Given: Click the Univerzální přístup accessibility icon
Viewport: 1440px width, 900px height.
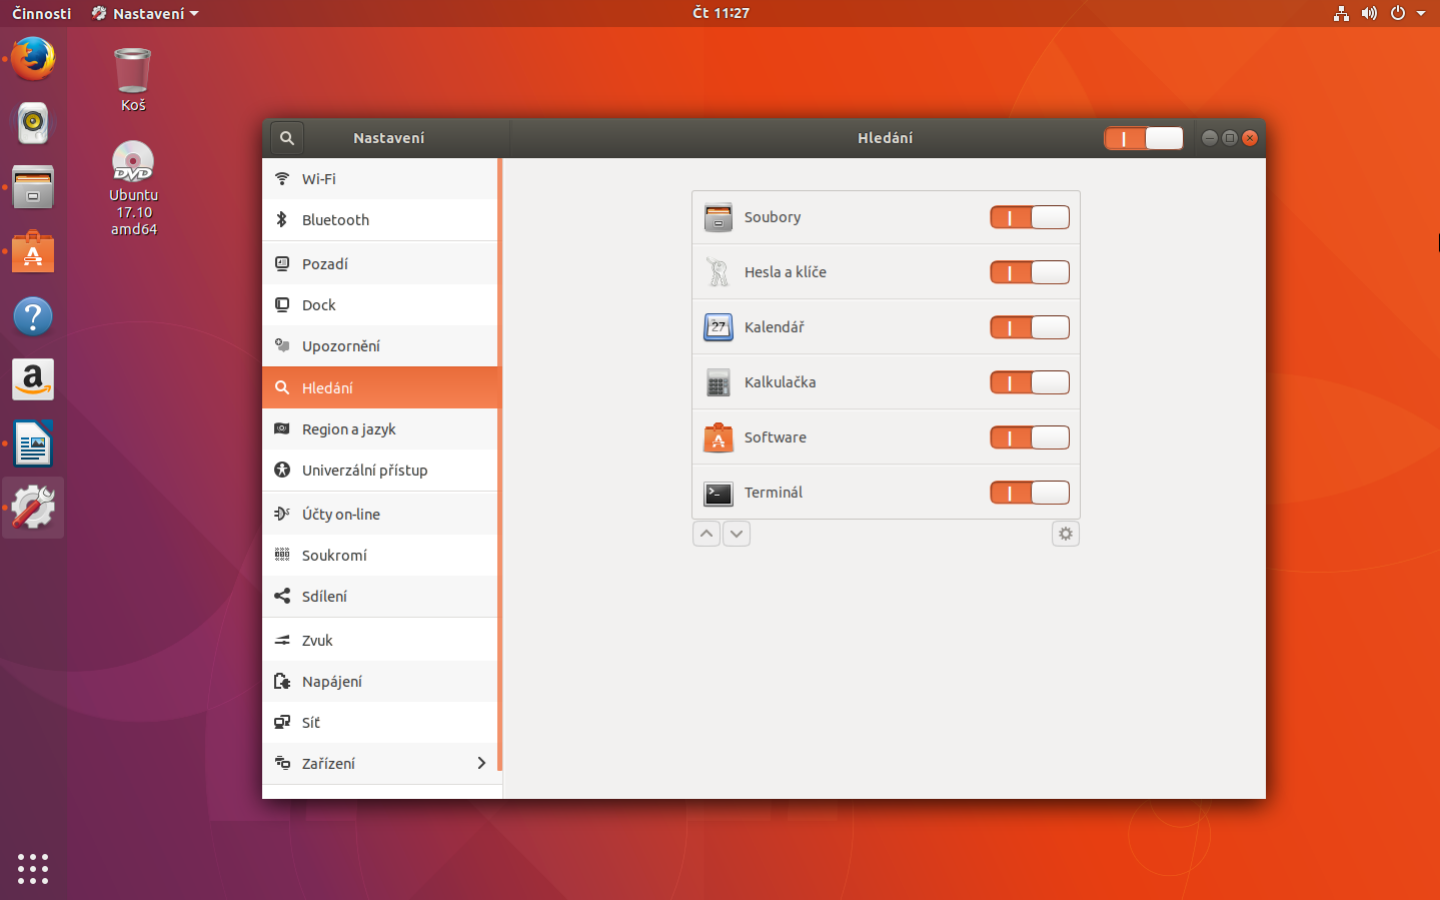Looking at the screenshot, I should point(282,470).
